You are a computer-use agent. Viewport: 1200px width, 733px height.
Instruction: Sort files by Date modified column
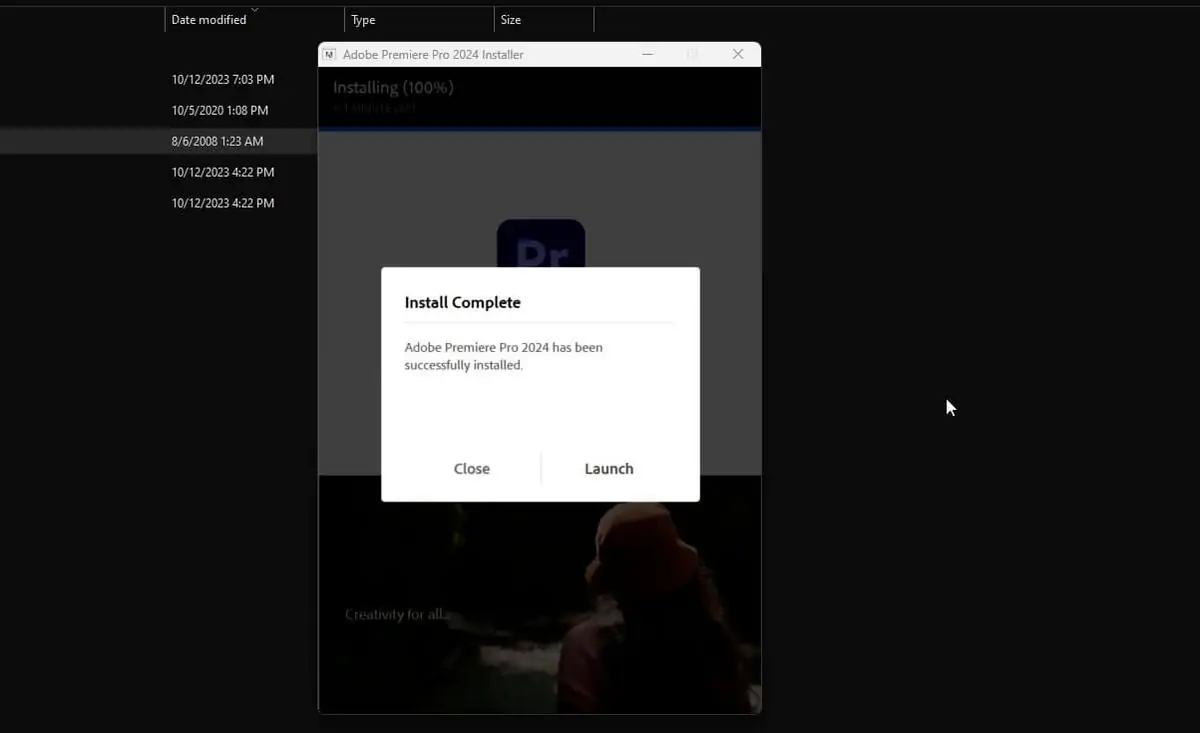[x=209, y=20]
